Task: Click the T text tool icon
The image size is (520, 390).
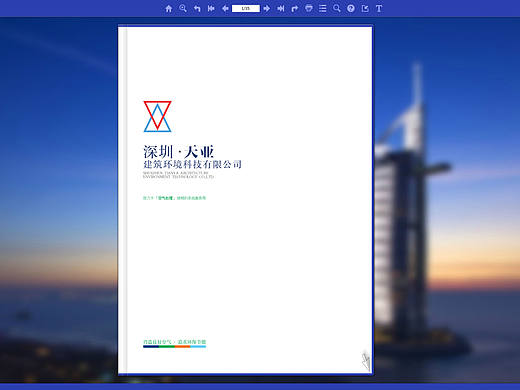Action: point(379,9)
